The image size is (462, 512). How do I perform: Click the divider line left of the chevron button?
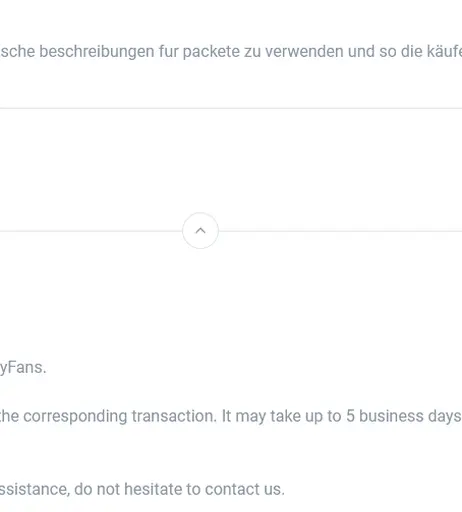[x=91, y=231]
